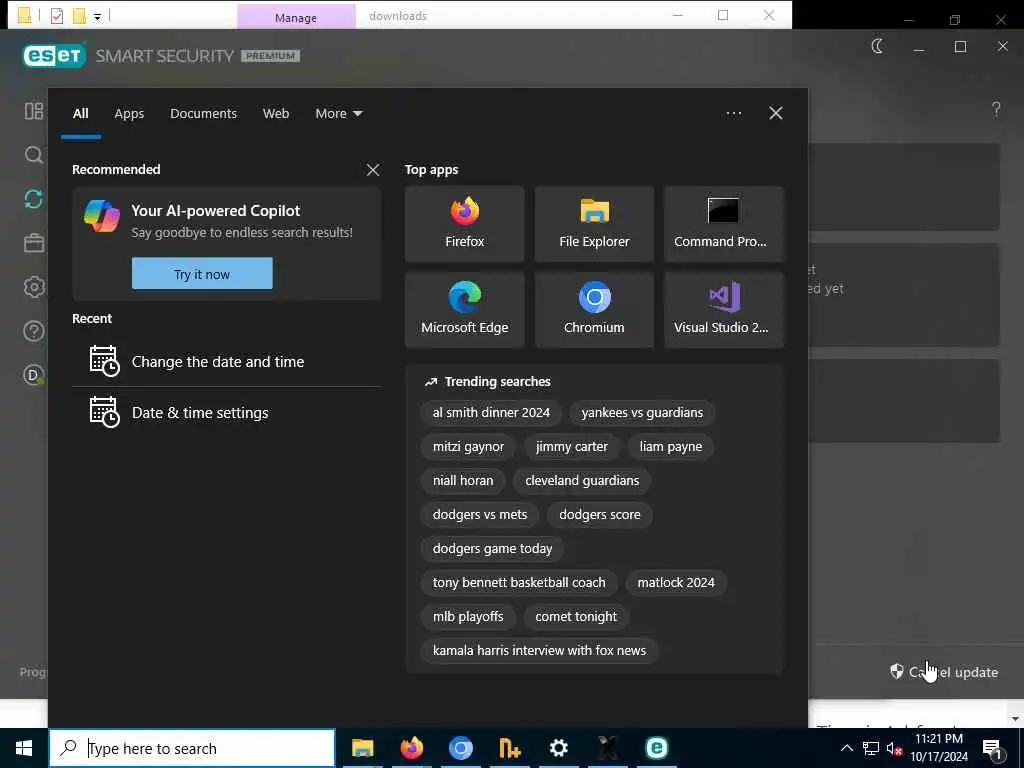Click the ESET help icon at top right
Screen dimensions: 1024x768
[x=996, y=109]
